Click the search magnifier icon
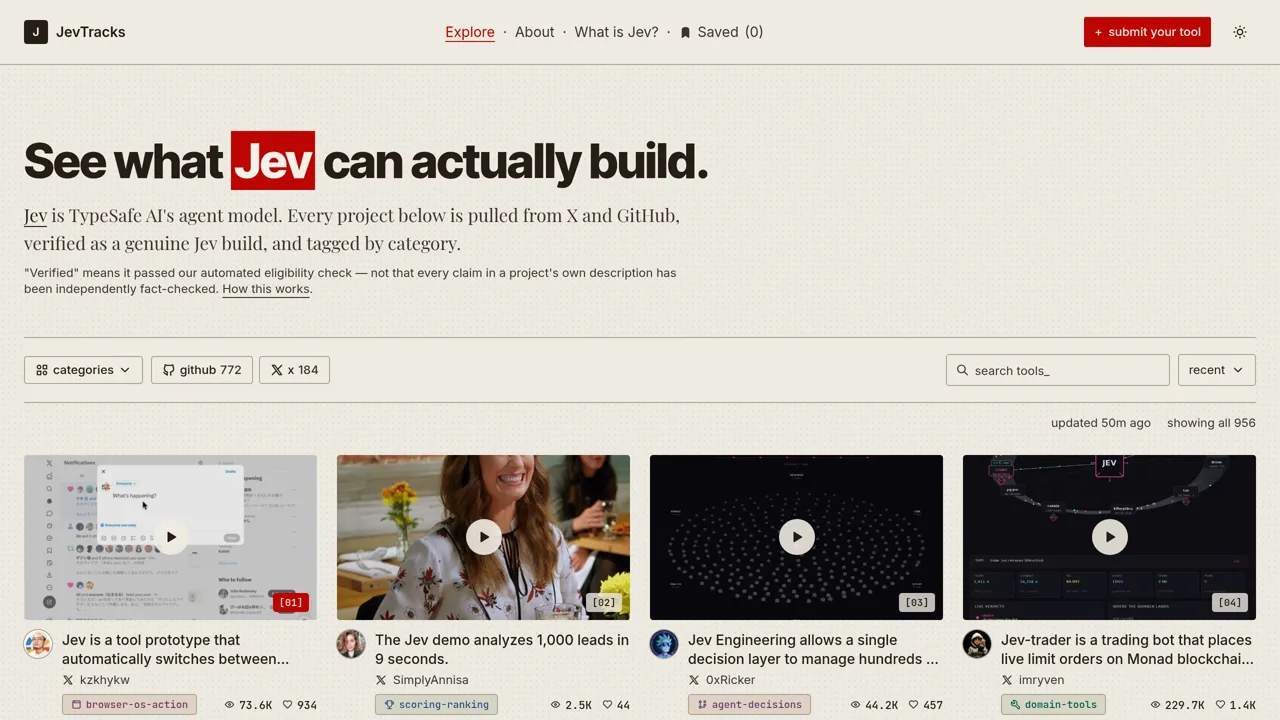The height and width of the screenshot is (720, 1280). point(962,370)
